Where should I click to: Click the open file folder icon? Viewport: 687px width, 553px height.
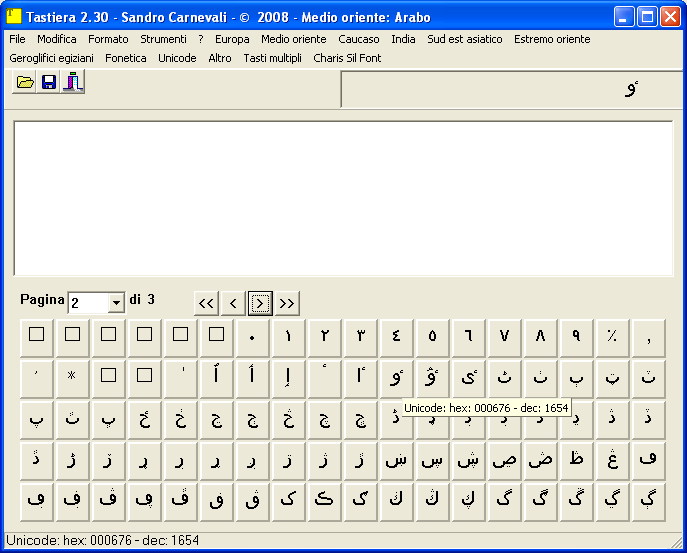coord(25,82)
